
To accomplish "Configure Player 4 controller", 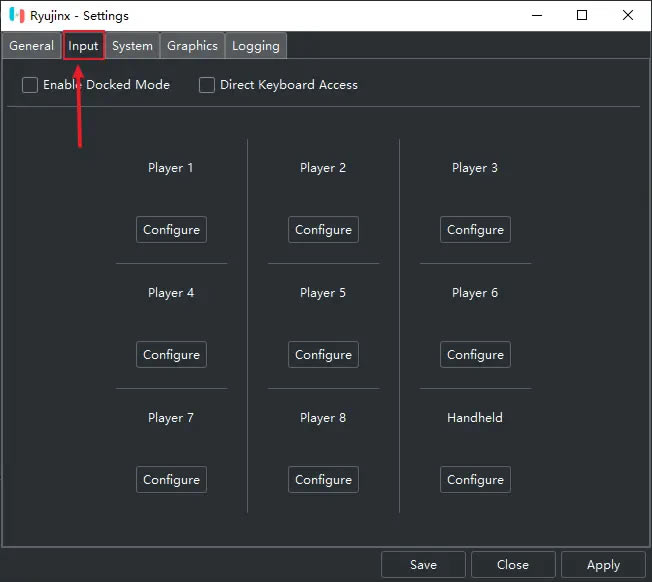I will (x=171, y=355).
